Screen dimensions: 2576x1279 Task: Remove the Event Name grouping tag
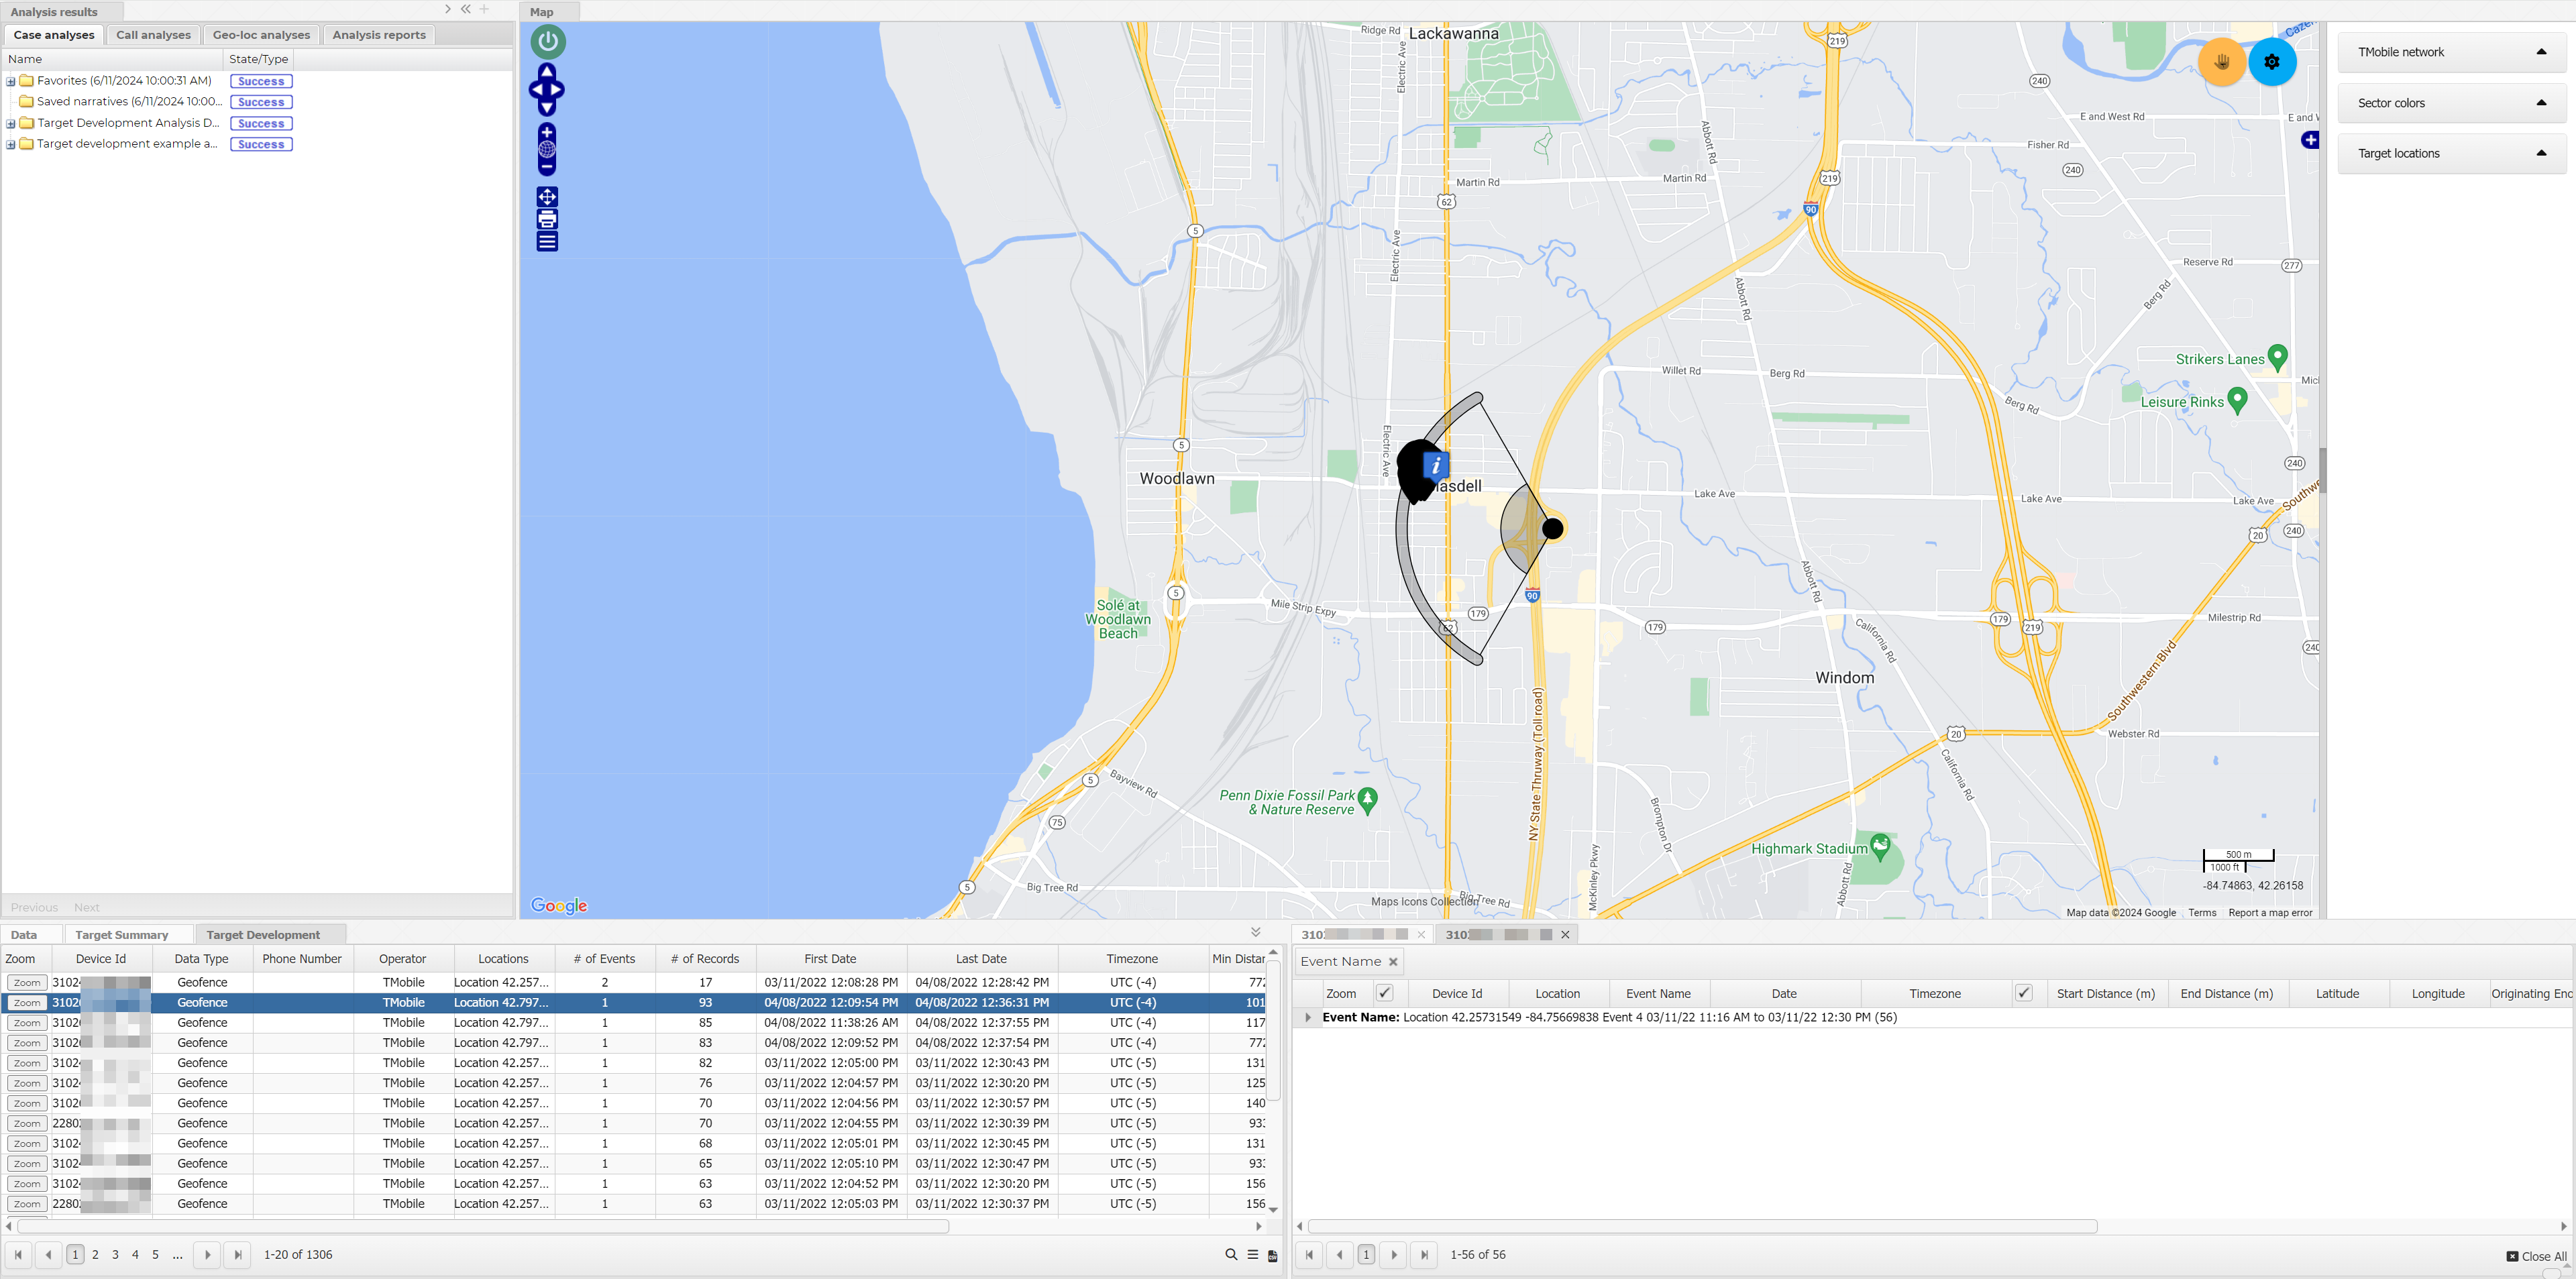coord(1392,962)
